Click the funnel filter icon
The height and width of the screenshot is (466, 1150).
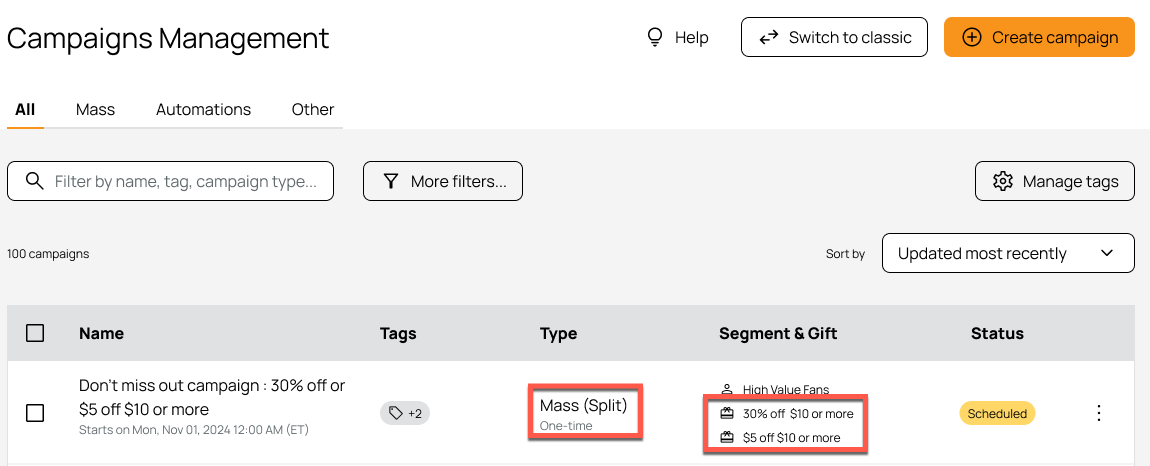click(x=391, y=181)
